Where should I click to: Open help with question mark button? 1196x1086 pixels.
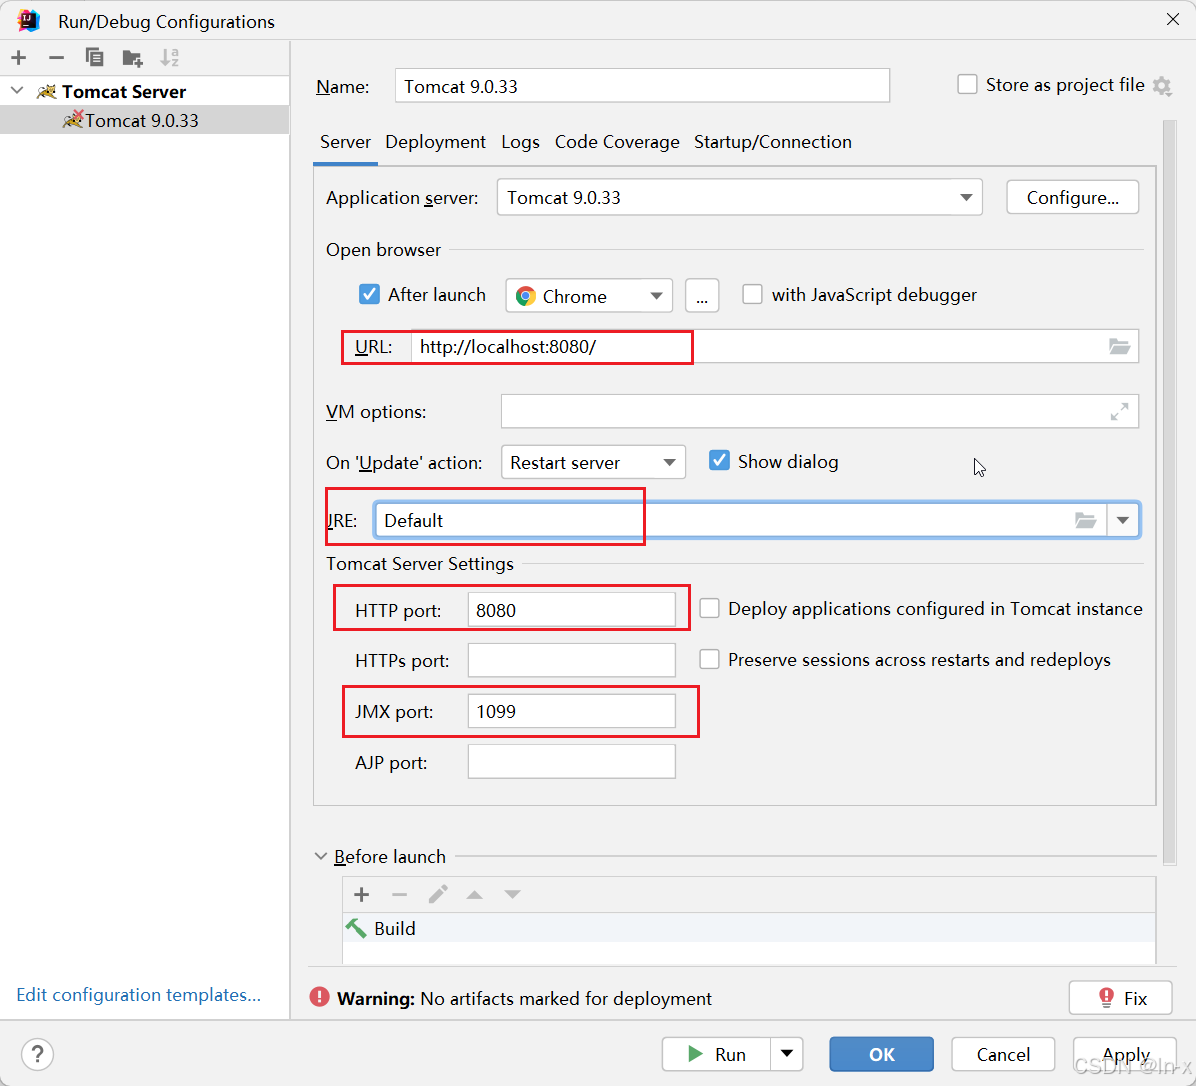coord(37,1055)
